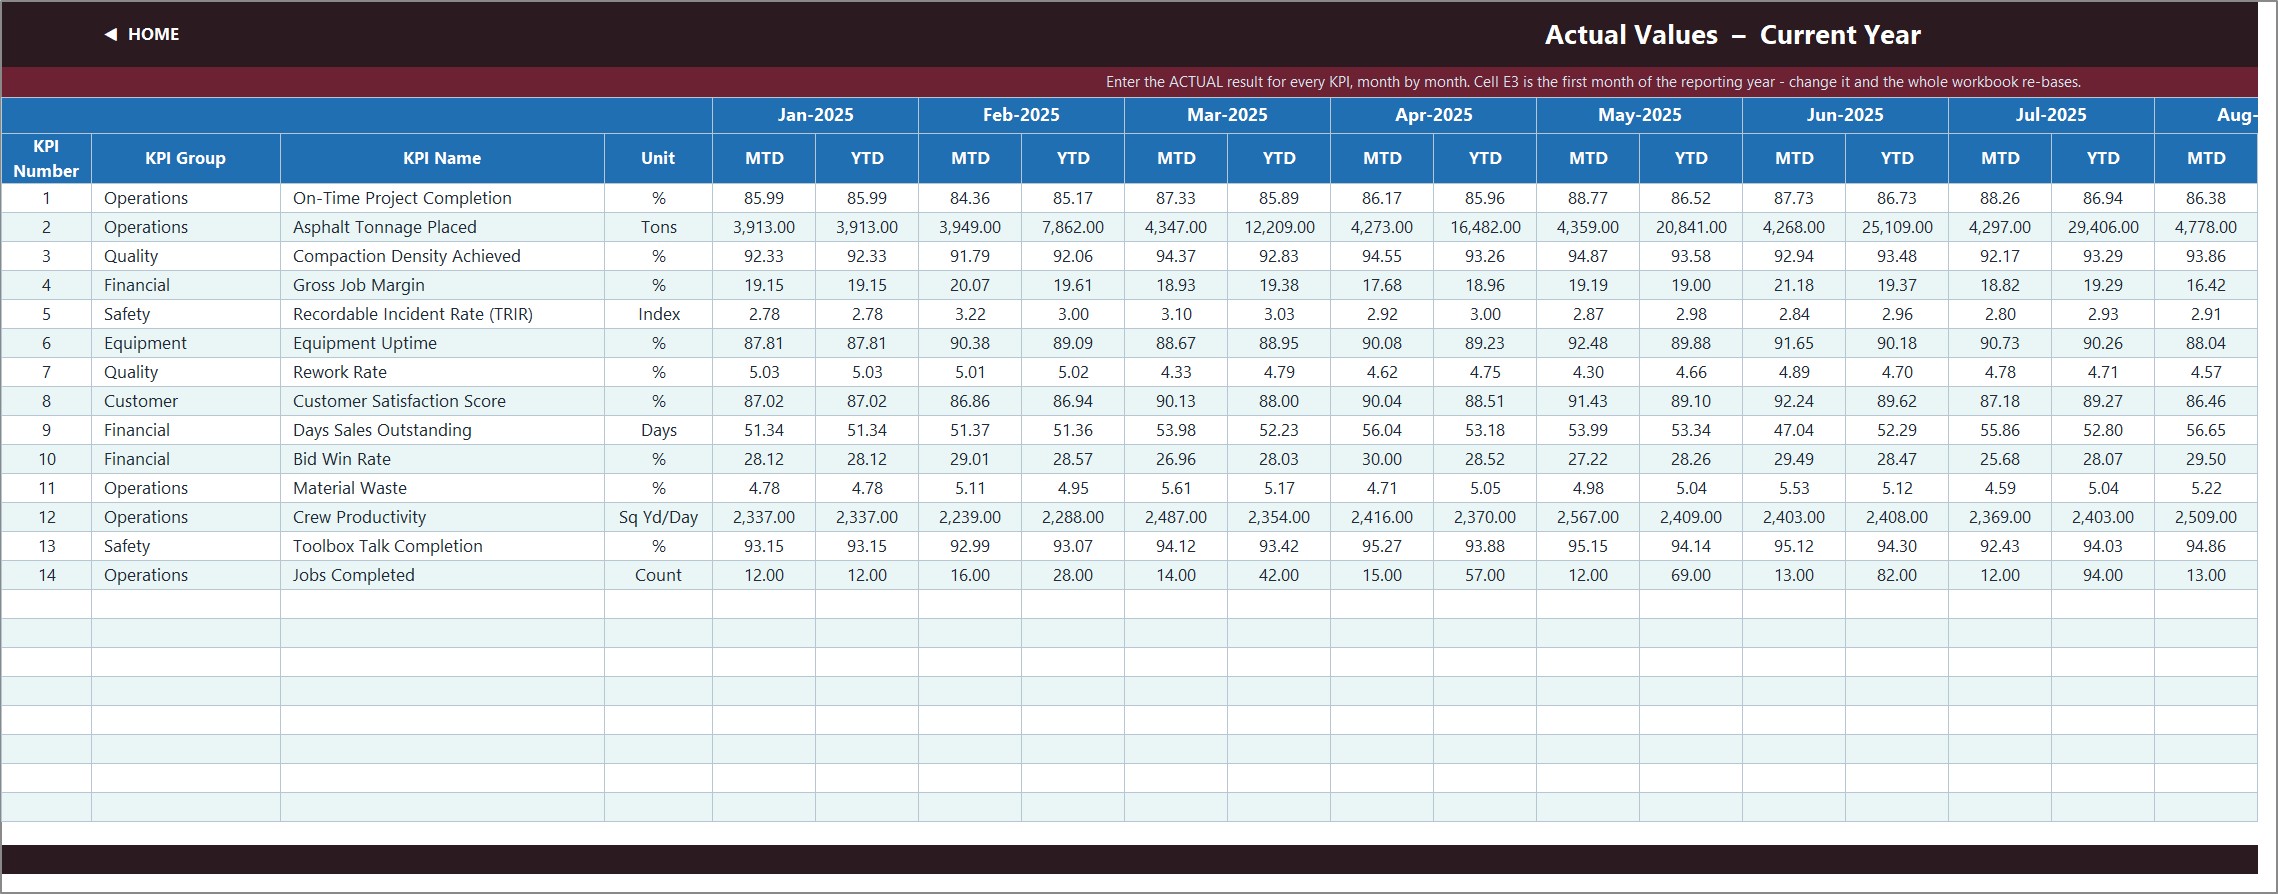Viewport: 2278px width, 894px height.
Task: Click the Customer group cell
Action: [x=185, y=401]
